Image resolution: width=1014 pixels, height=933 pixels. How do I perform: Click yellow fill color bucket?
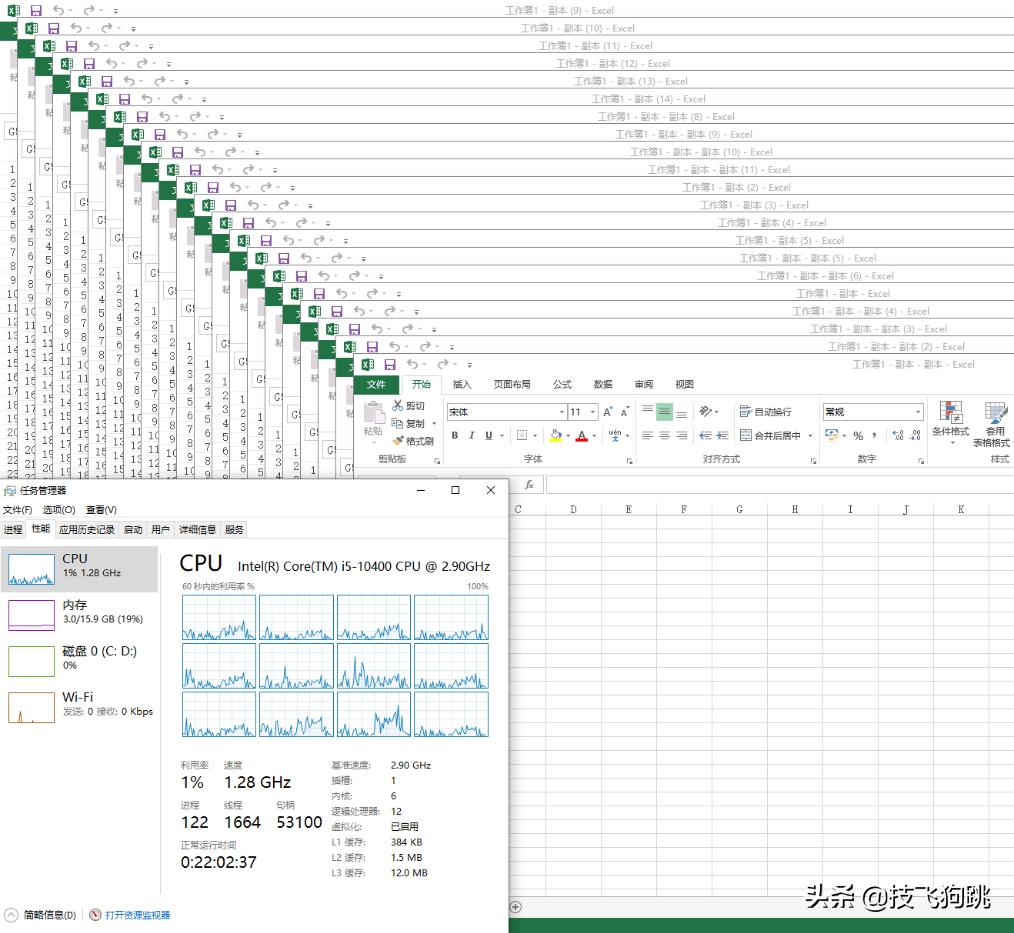556,435
